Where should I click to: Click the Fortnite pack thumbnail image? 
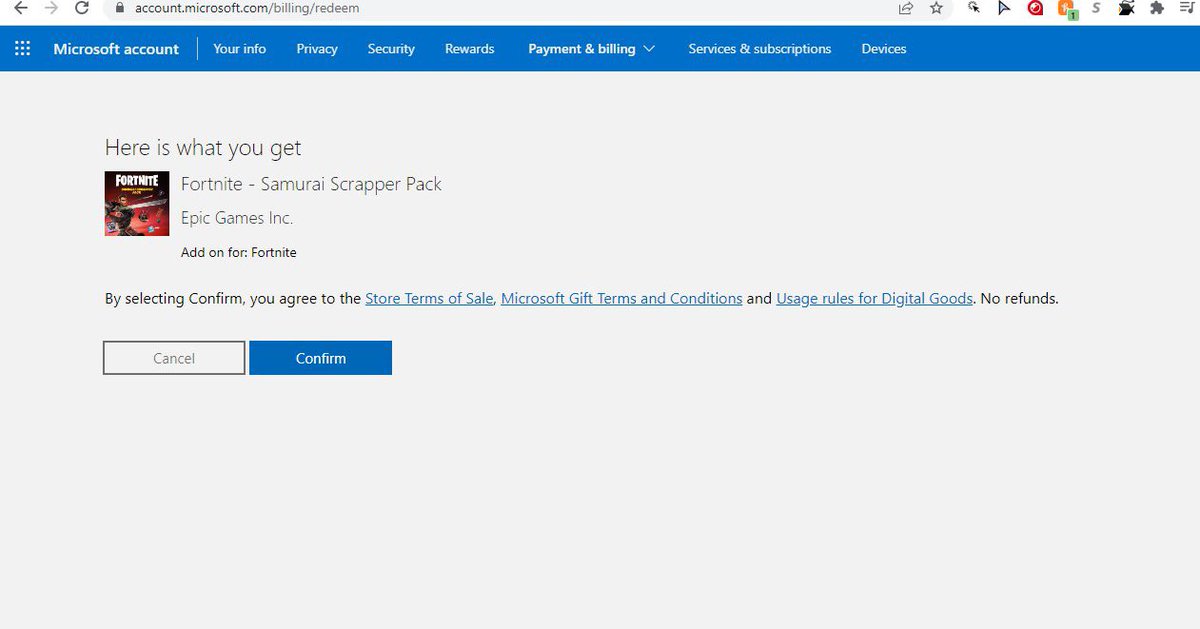(137, 204)
